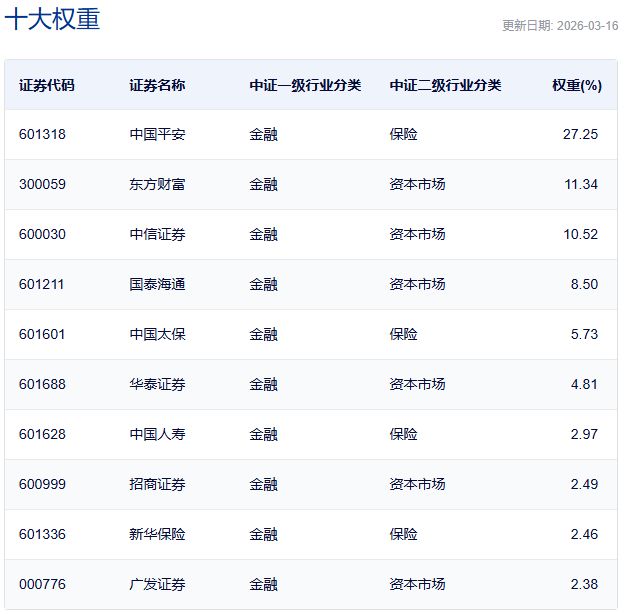Click security code 601601
Image resolution: width=625 pixels, height=616 pixels.
[42, 334]
